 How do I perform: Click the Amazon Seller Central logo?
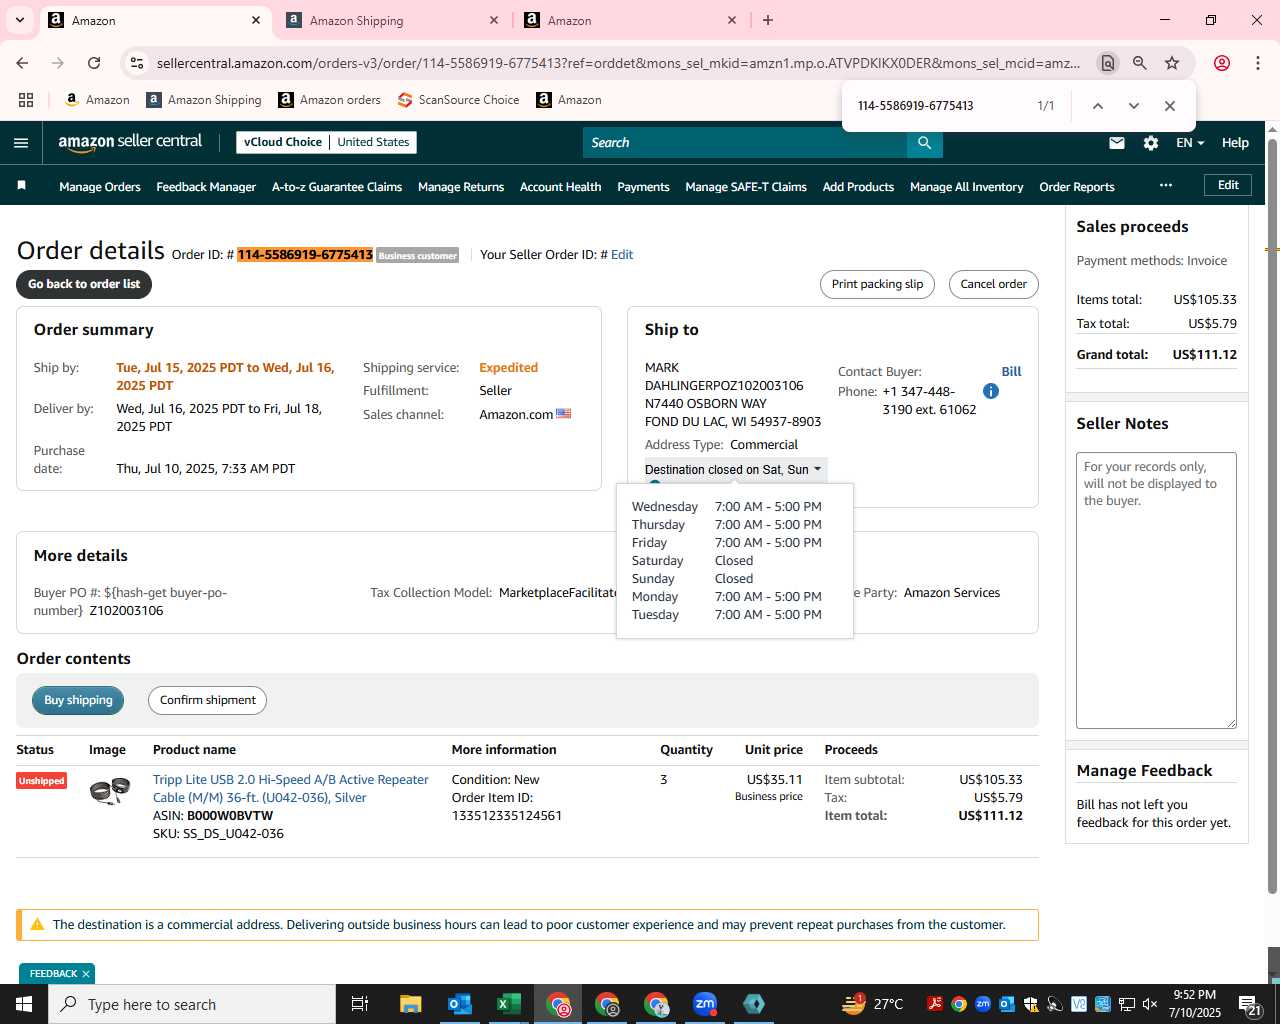tap(130, 142)
